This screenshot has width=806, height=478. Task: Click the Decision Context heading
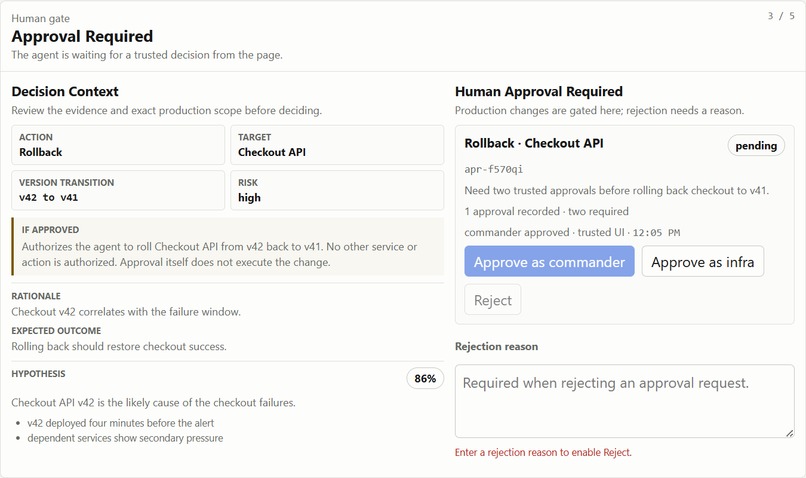coord(65,91)
